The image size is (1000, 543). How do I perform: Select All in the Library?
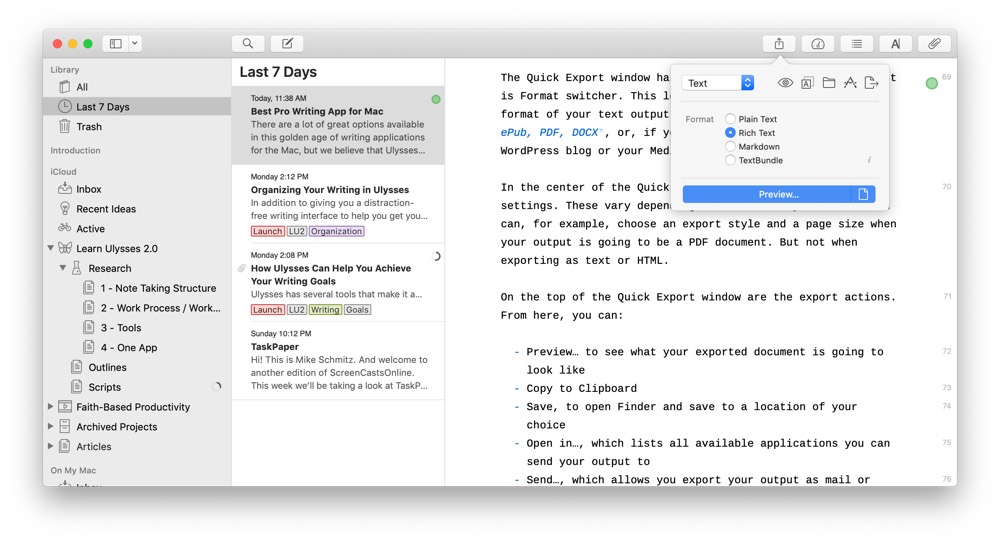click(136, 87)
